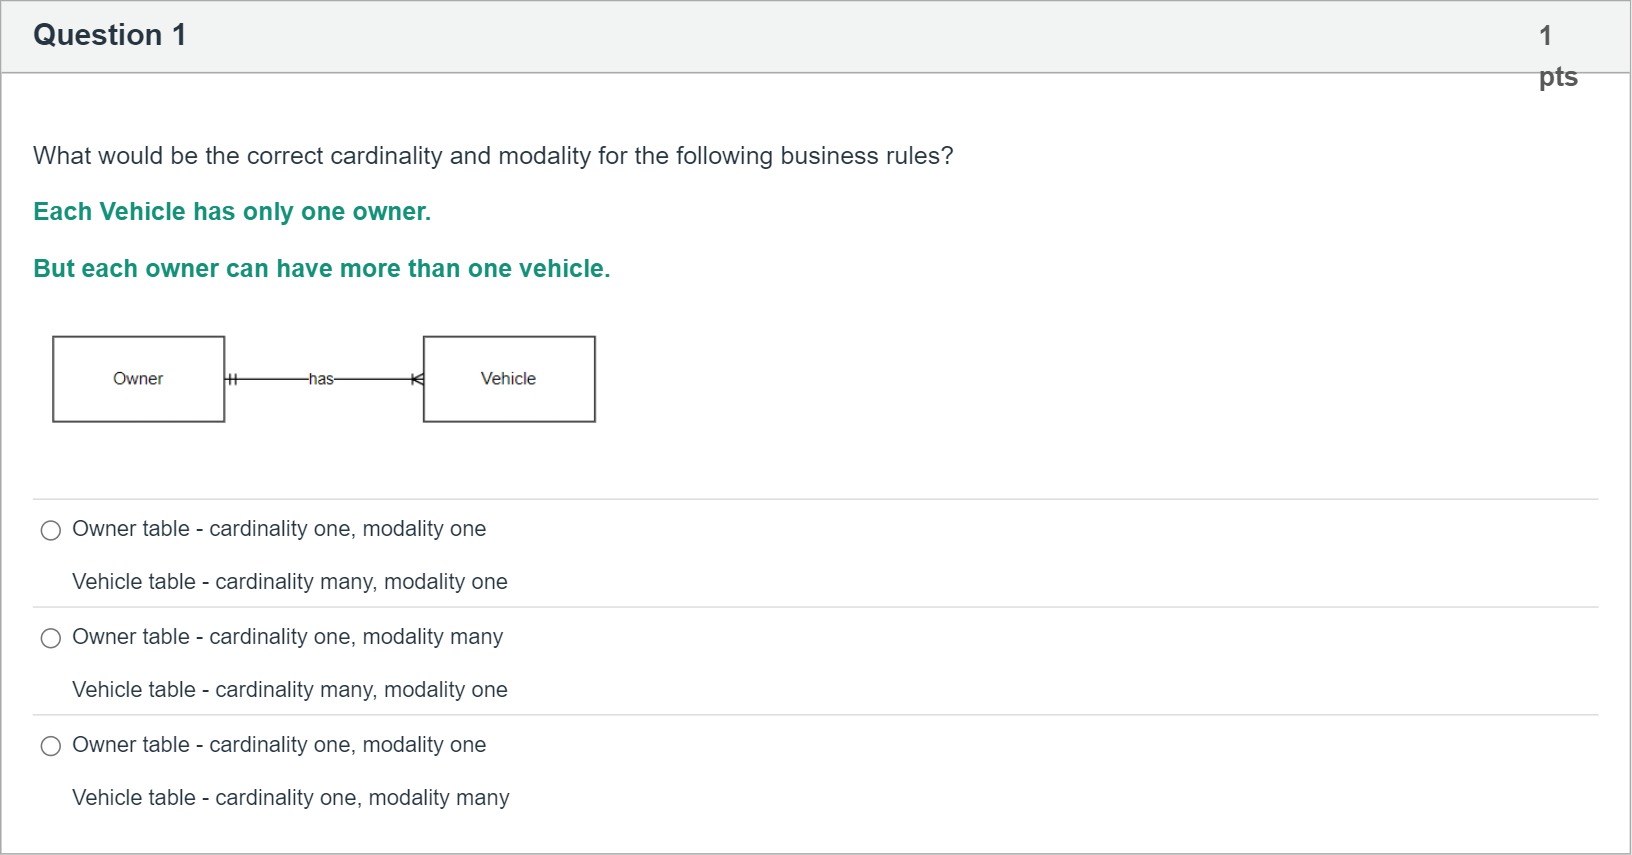Viewport: 1632px width, 855px height.
Task: Click the Vehicle entity box in diagram
Action: [509, 379]
